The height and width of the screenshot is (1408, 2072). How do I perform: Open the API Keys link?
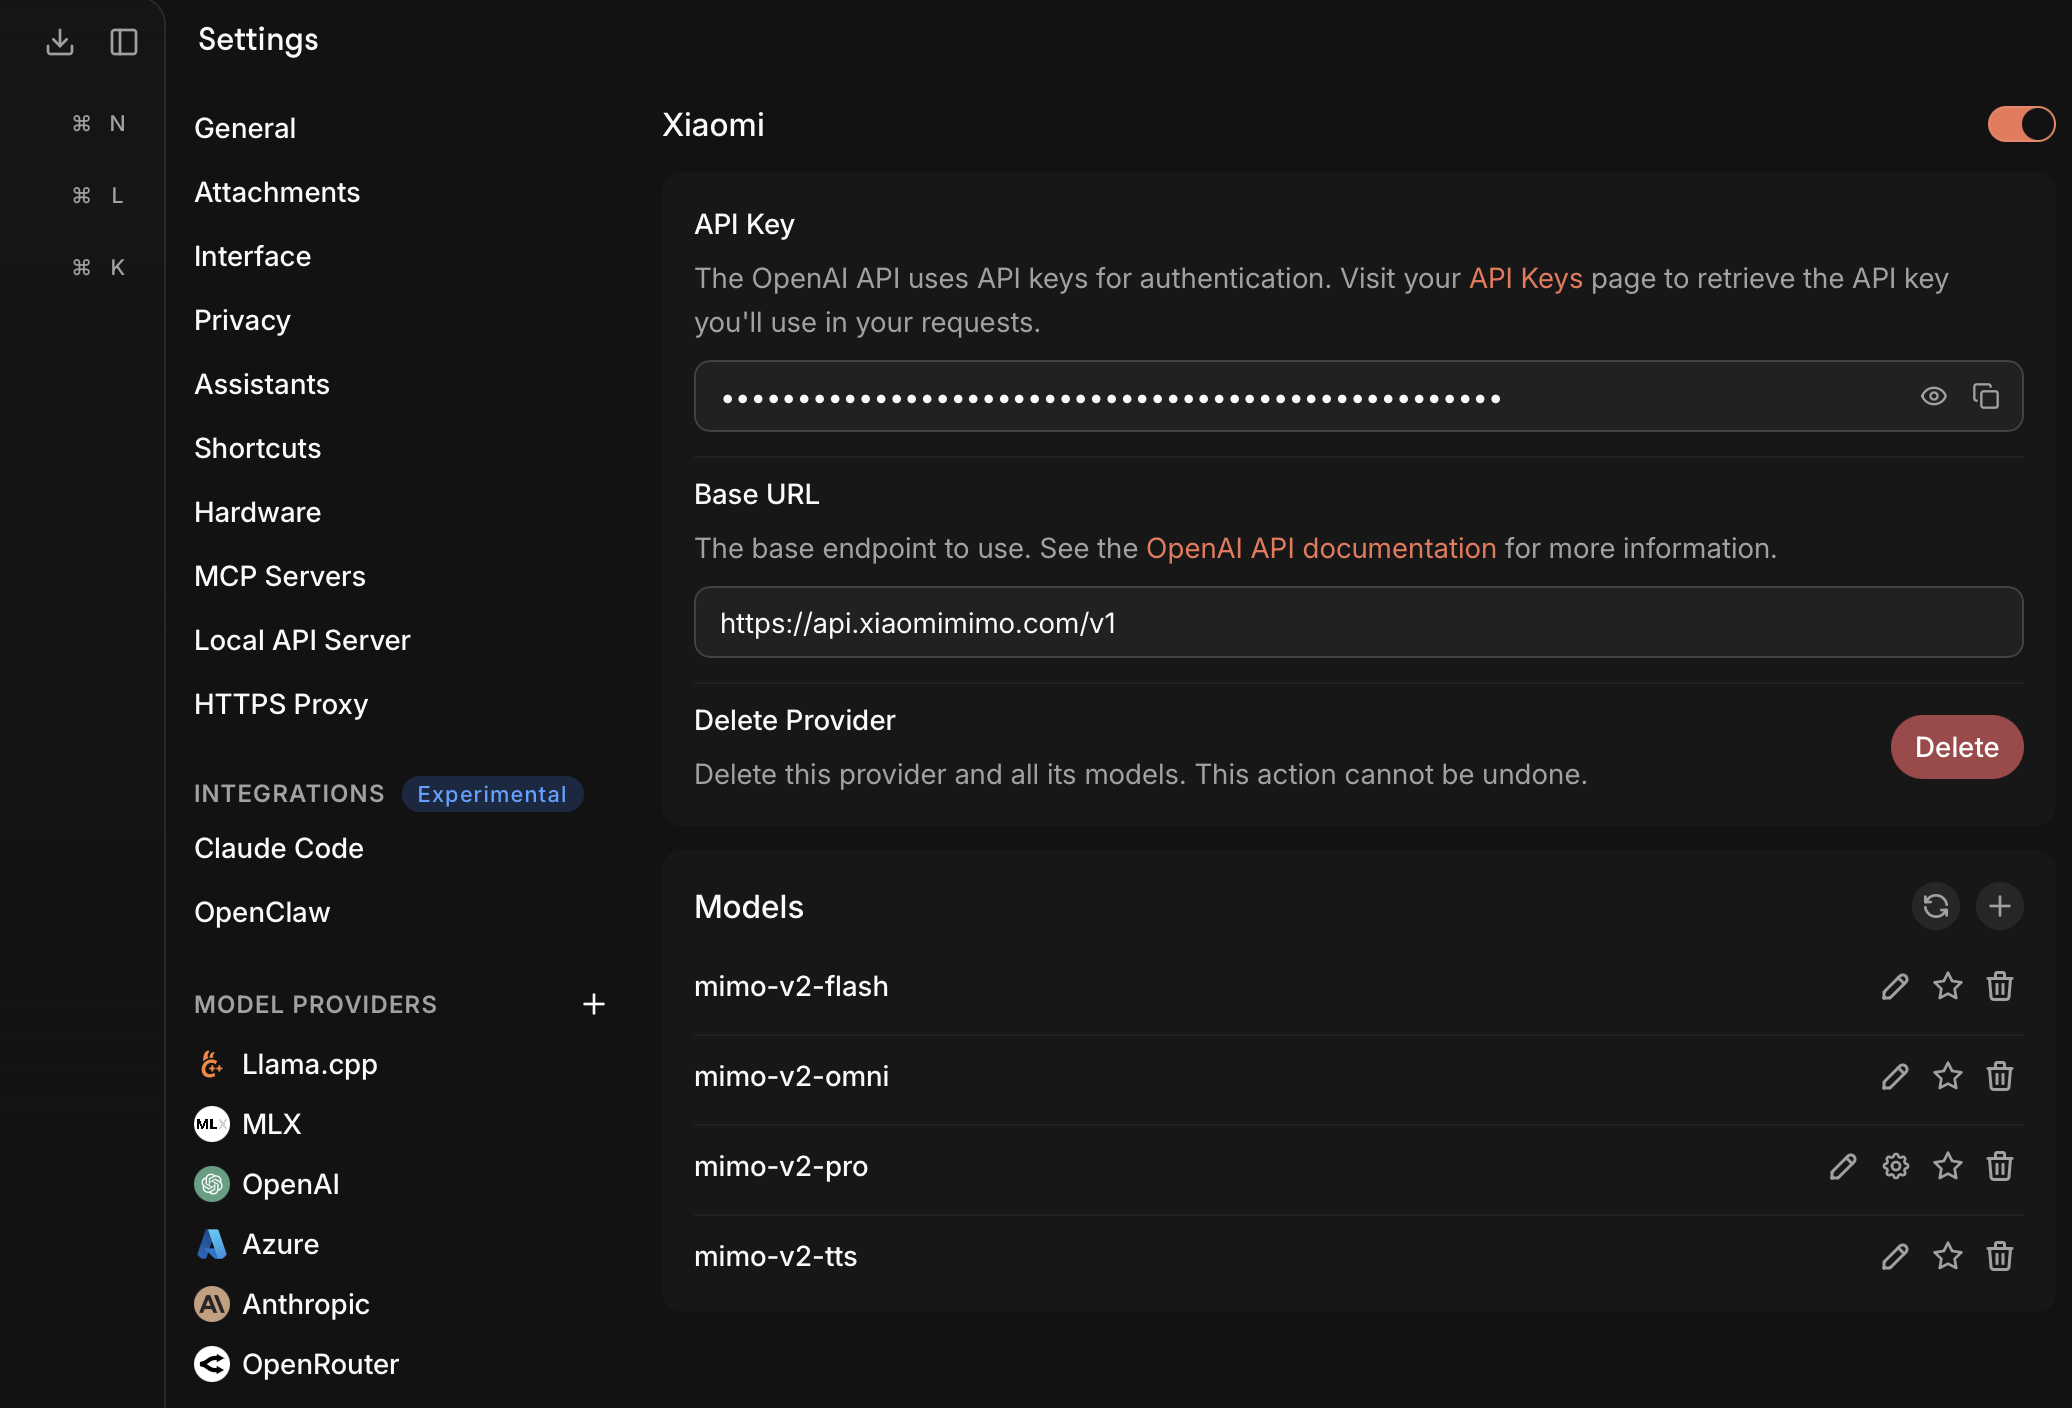(x=1525, y=279)
